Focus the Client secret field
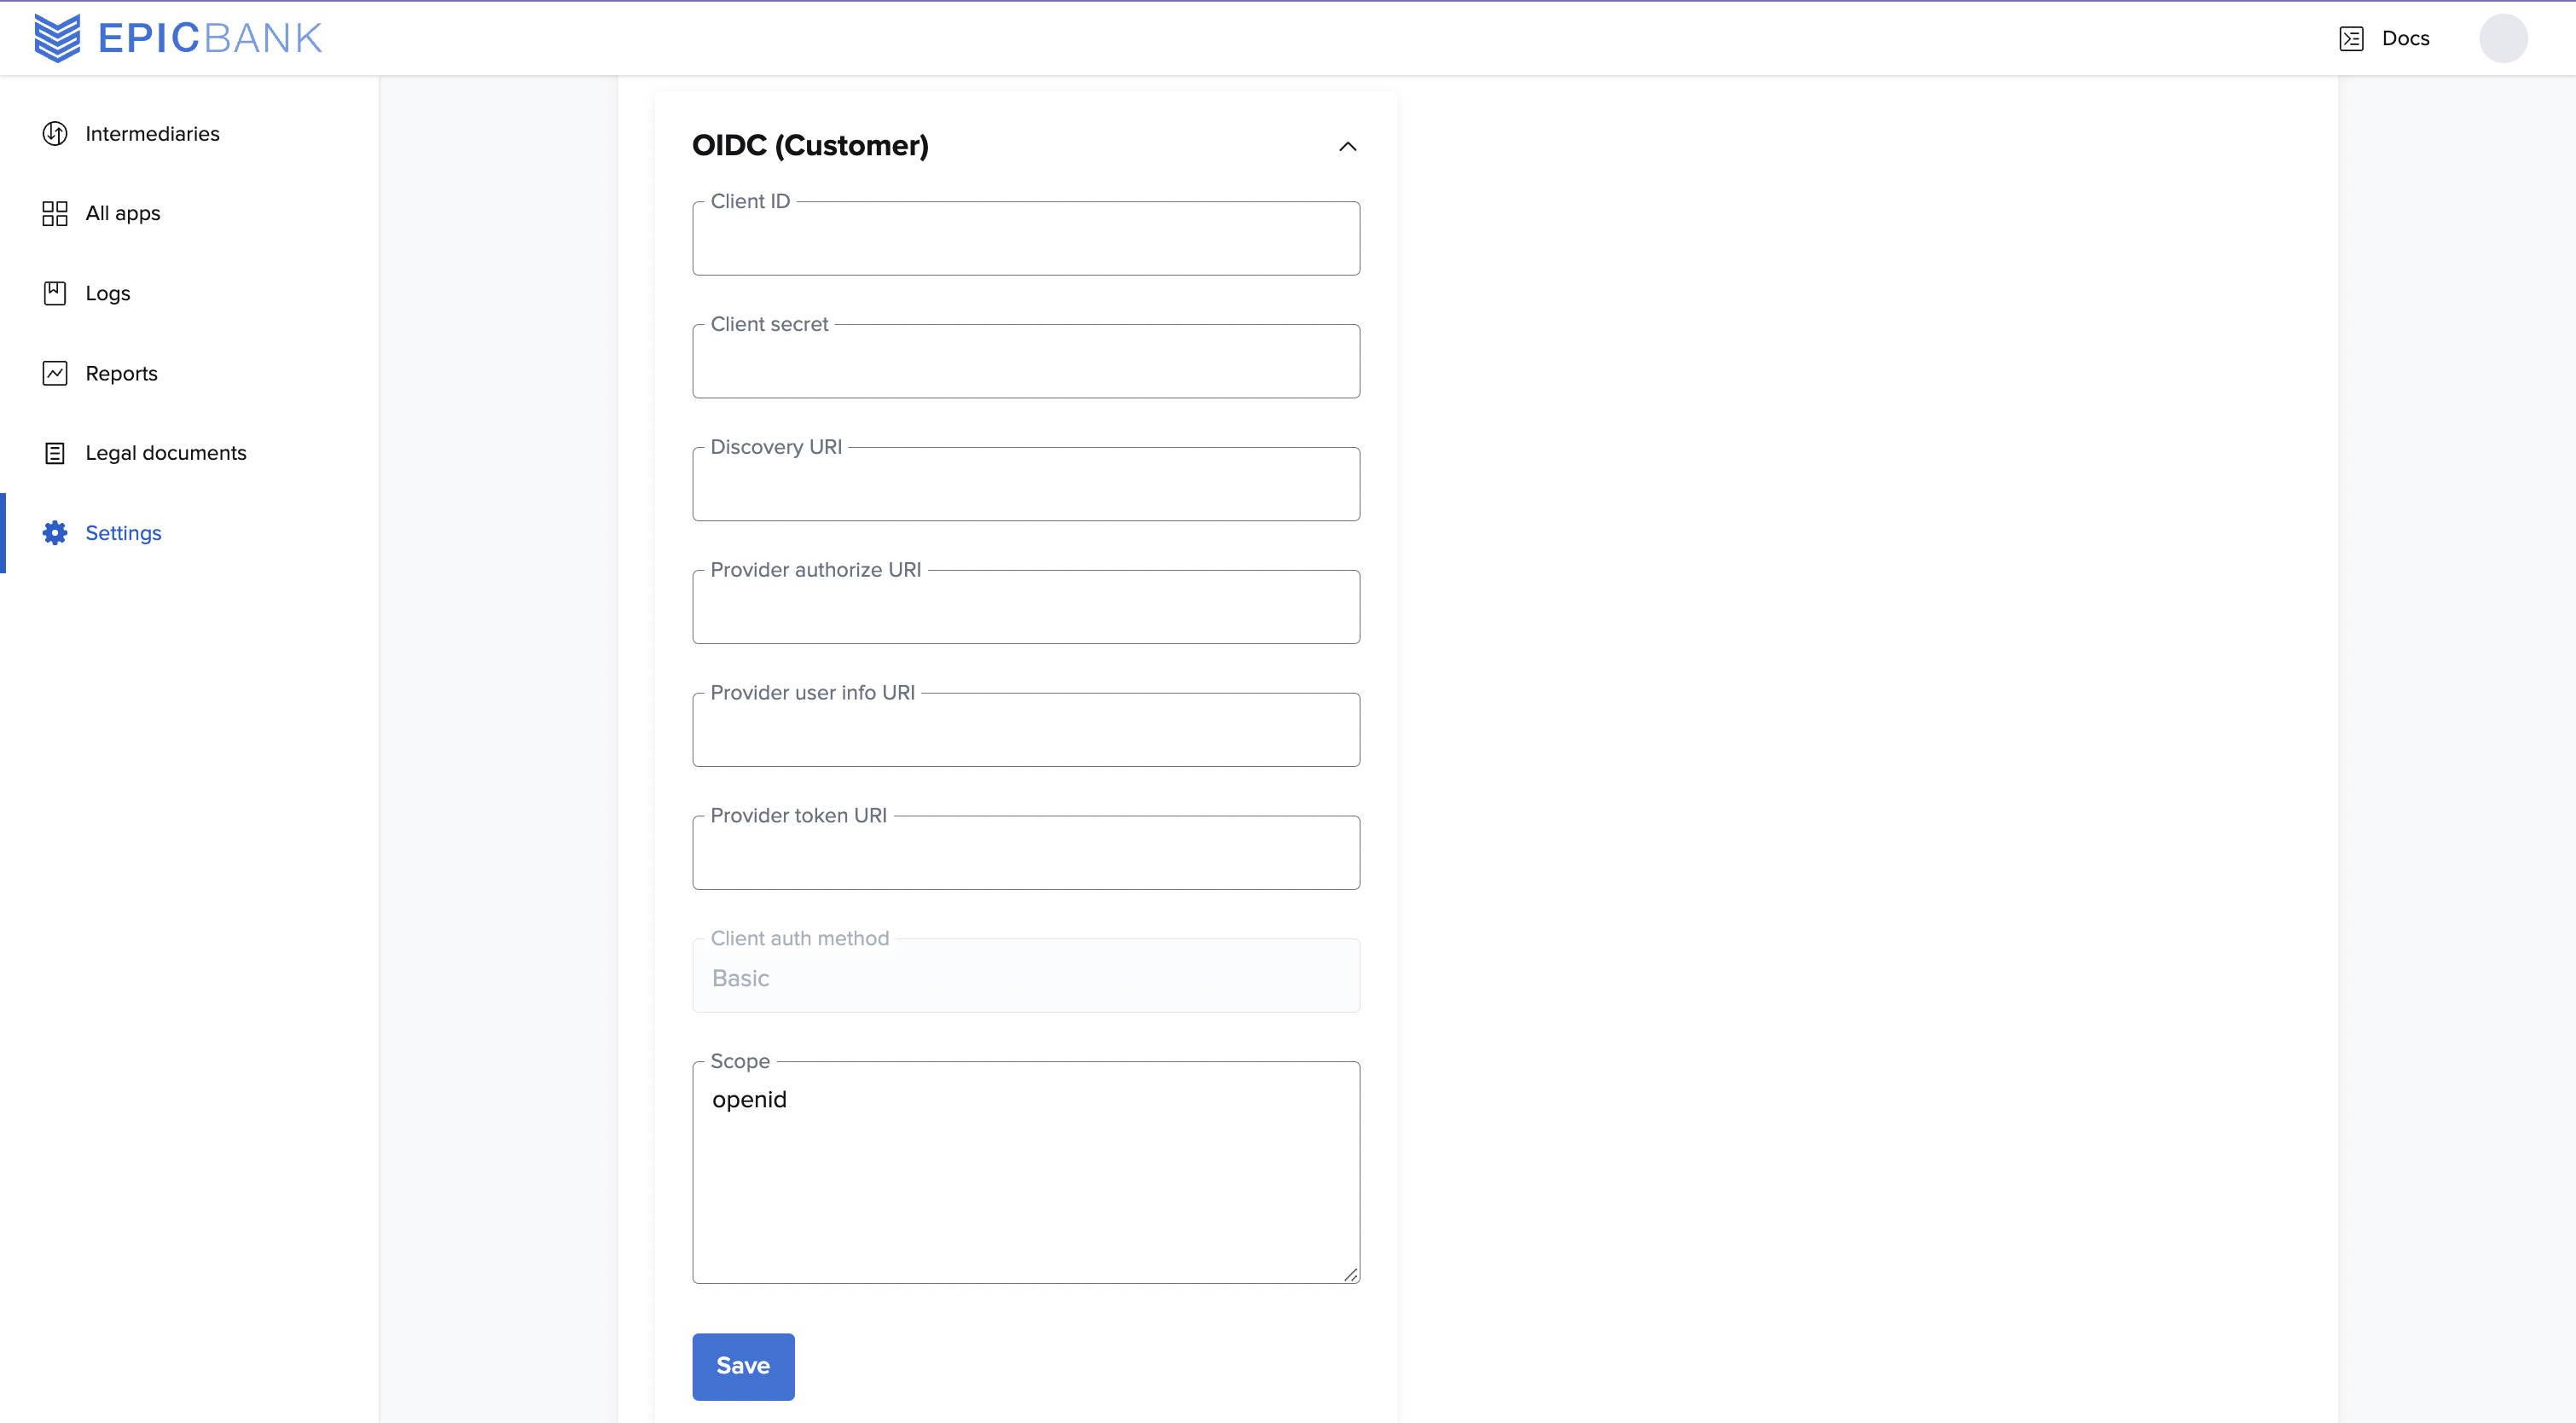The image size is (2576, 1423). 1026,361
